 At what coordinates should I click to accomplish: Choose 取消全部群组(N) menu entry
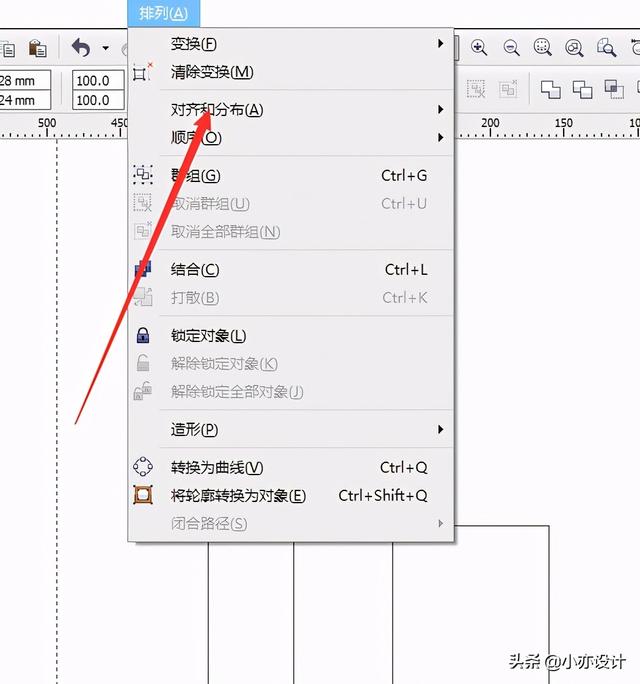[291, 232]
